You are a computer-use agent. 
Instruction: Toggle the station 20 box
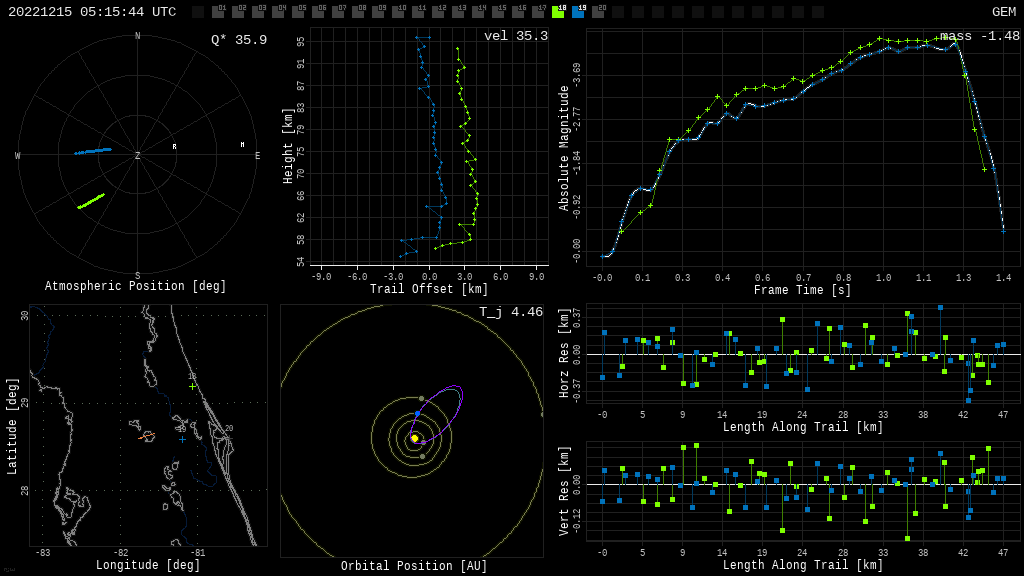[x=598, y=12]
